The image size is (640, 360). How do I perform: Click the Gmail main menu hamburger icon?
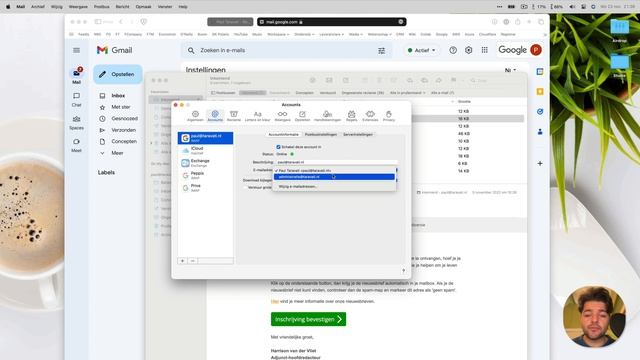pos(76,50)
